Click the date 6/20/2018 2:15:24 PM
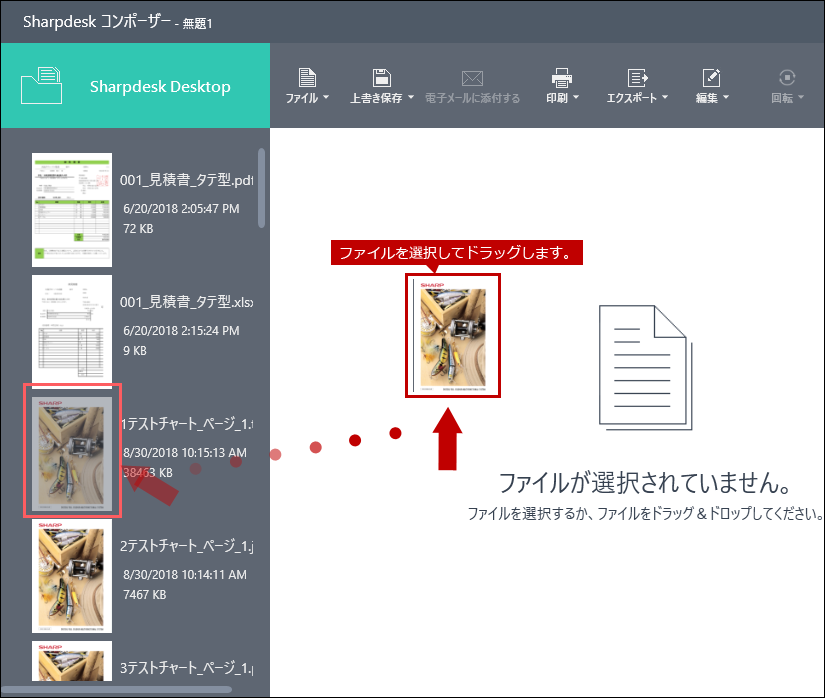 (181, 331)
